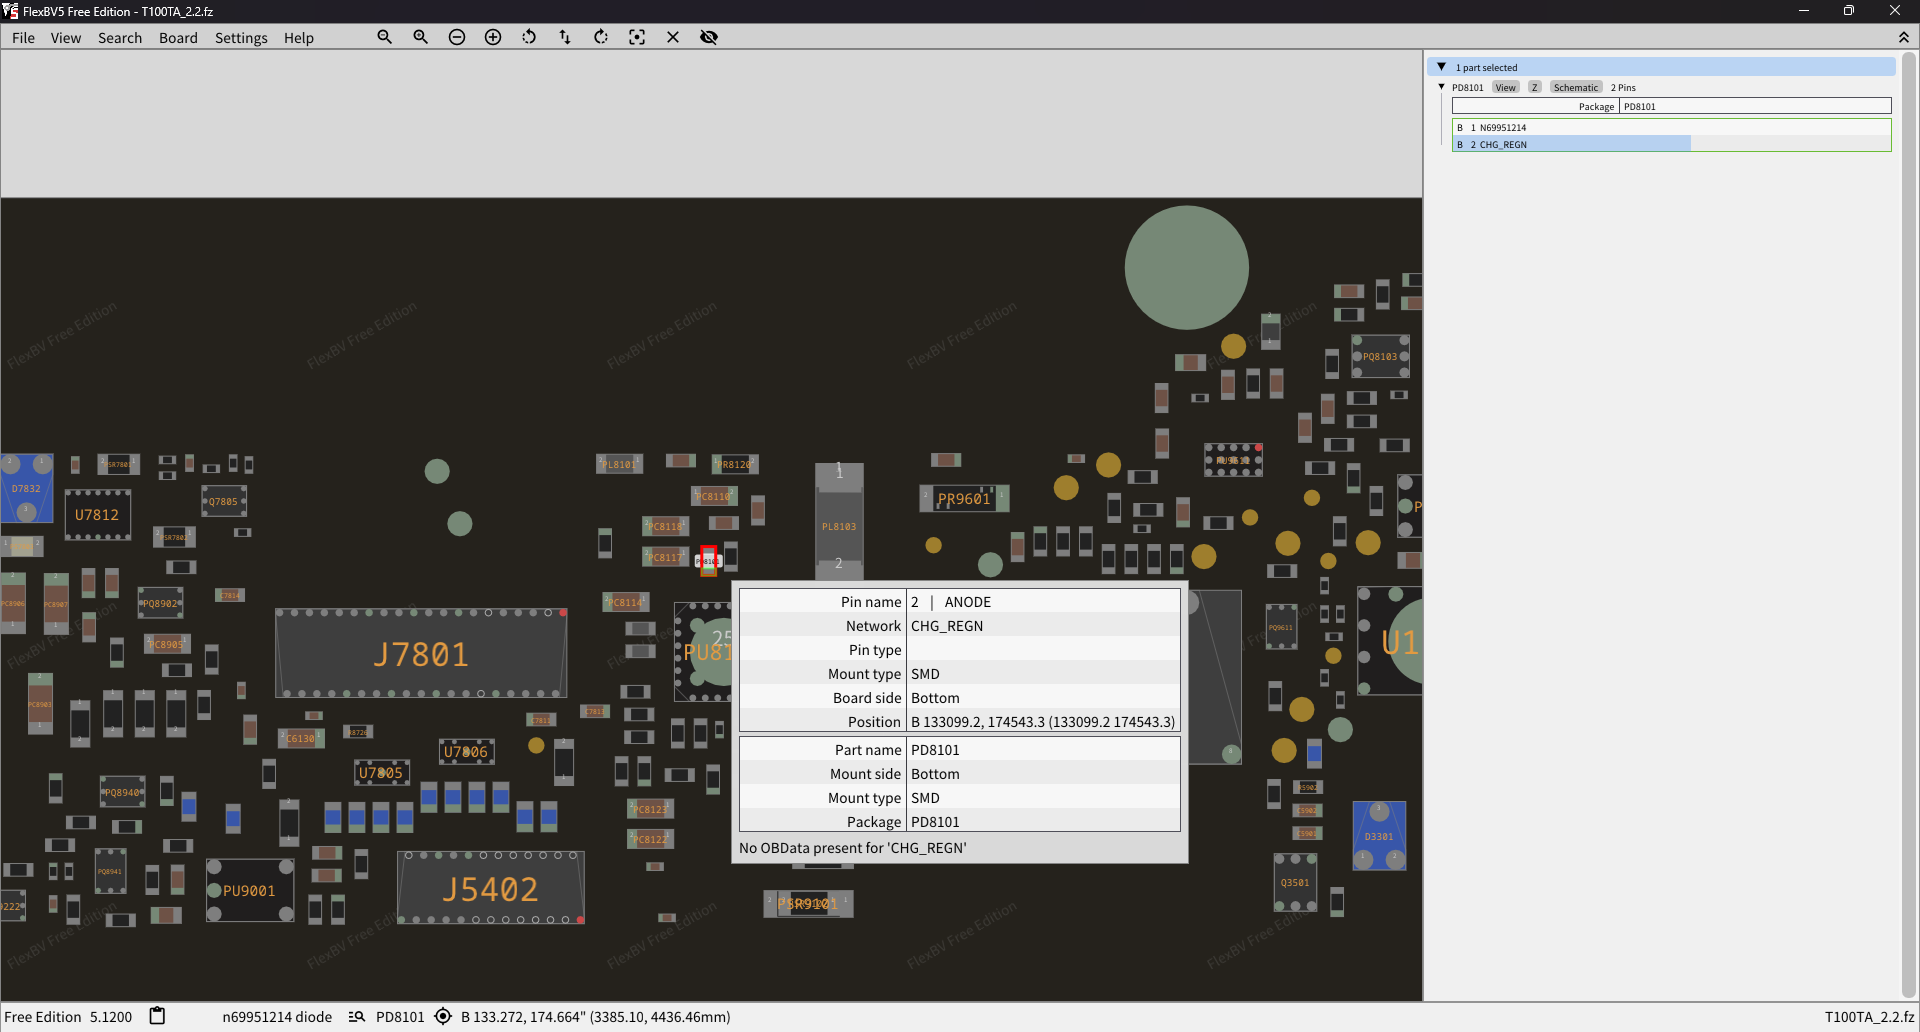The image size is (1920, 1032).
Task: Click the View button next to PD8101
Action: click(1505, 87)
